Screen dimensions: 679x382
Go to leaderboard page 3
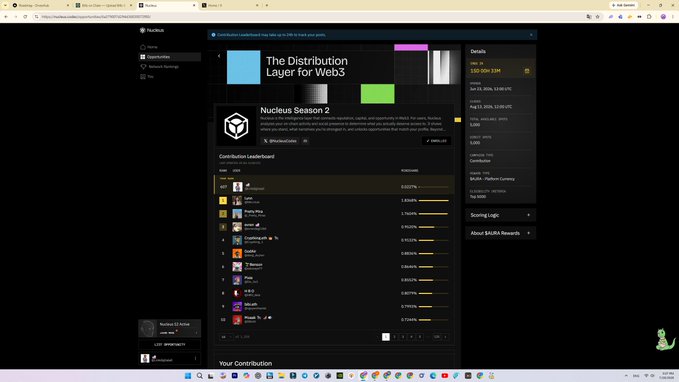[x=403, y=337]
